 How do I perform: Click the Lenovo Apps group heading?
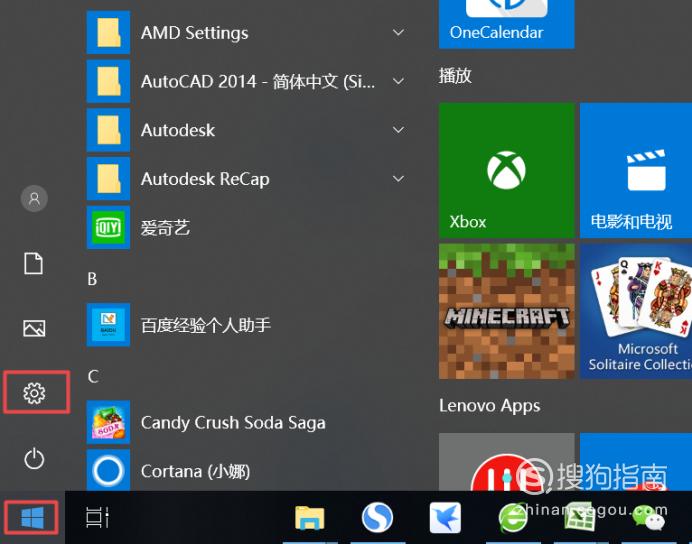click(x=489, y=406)
